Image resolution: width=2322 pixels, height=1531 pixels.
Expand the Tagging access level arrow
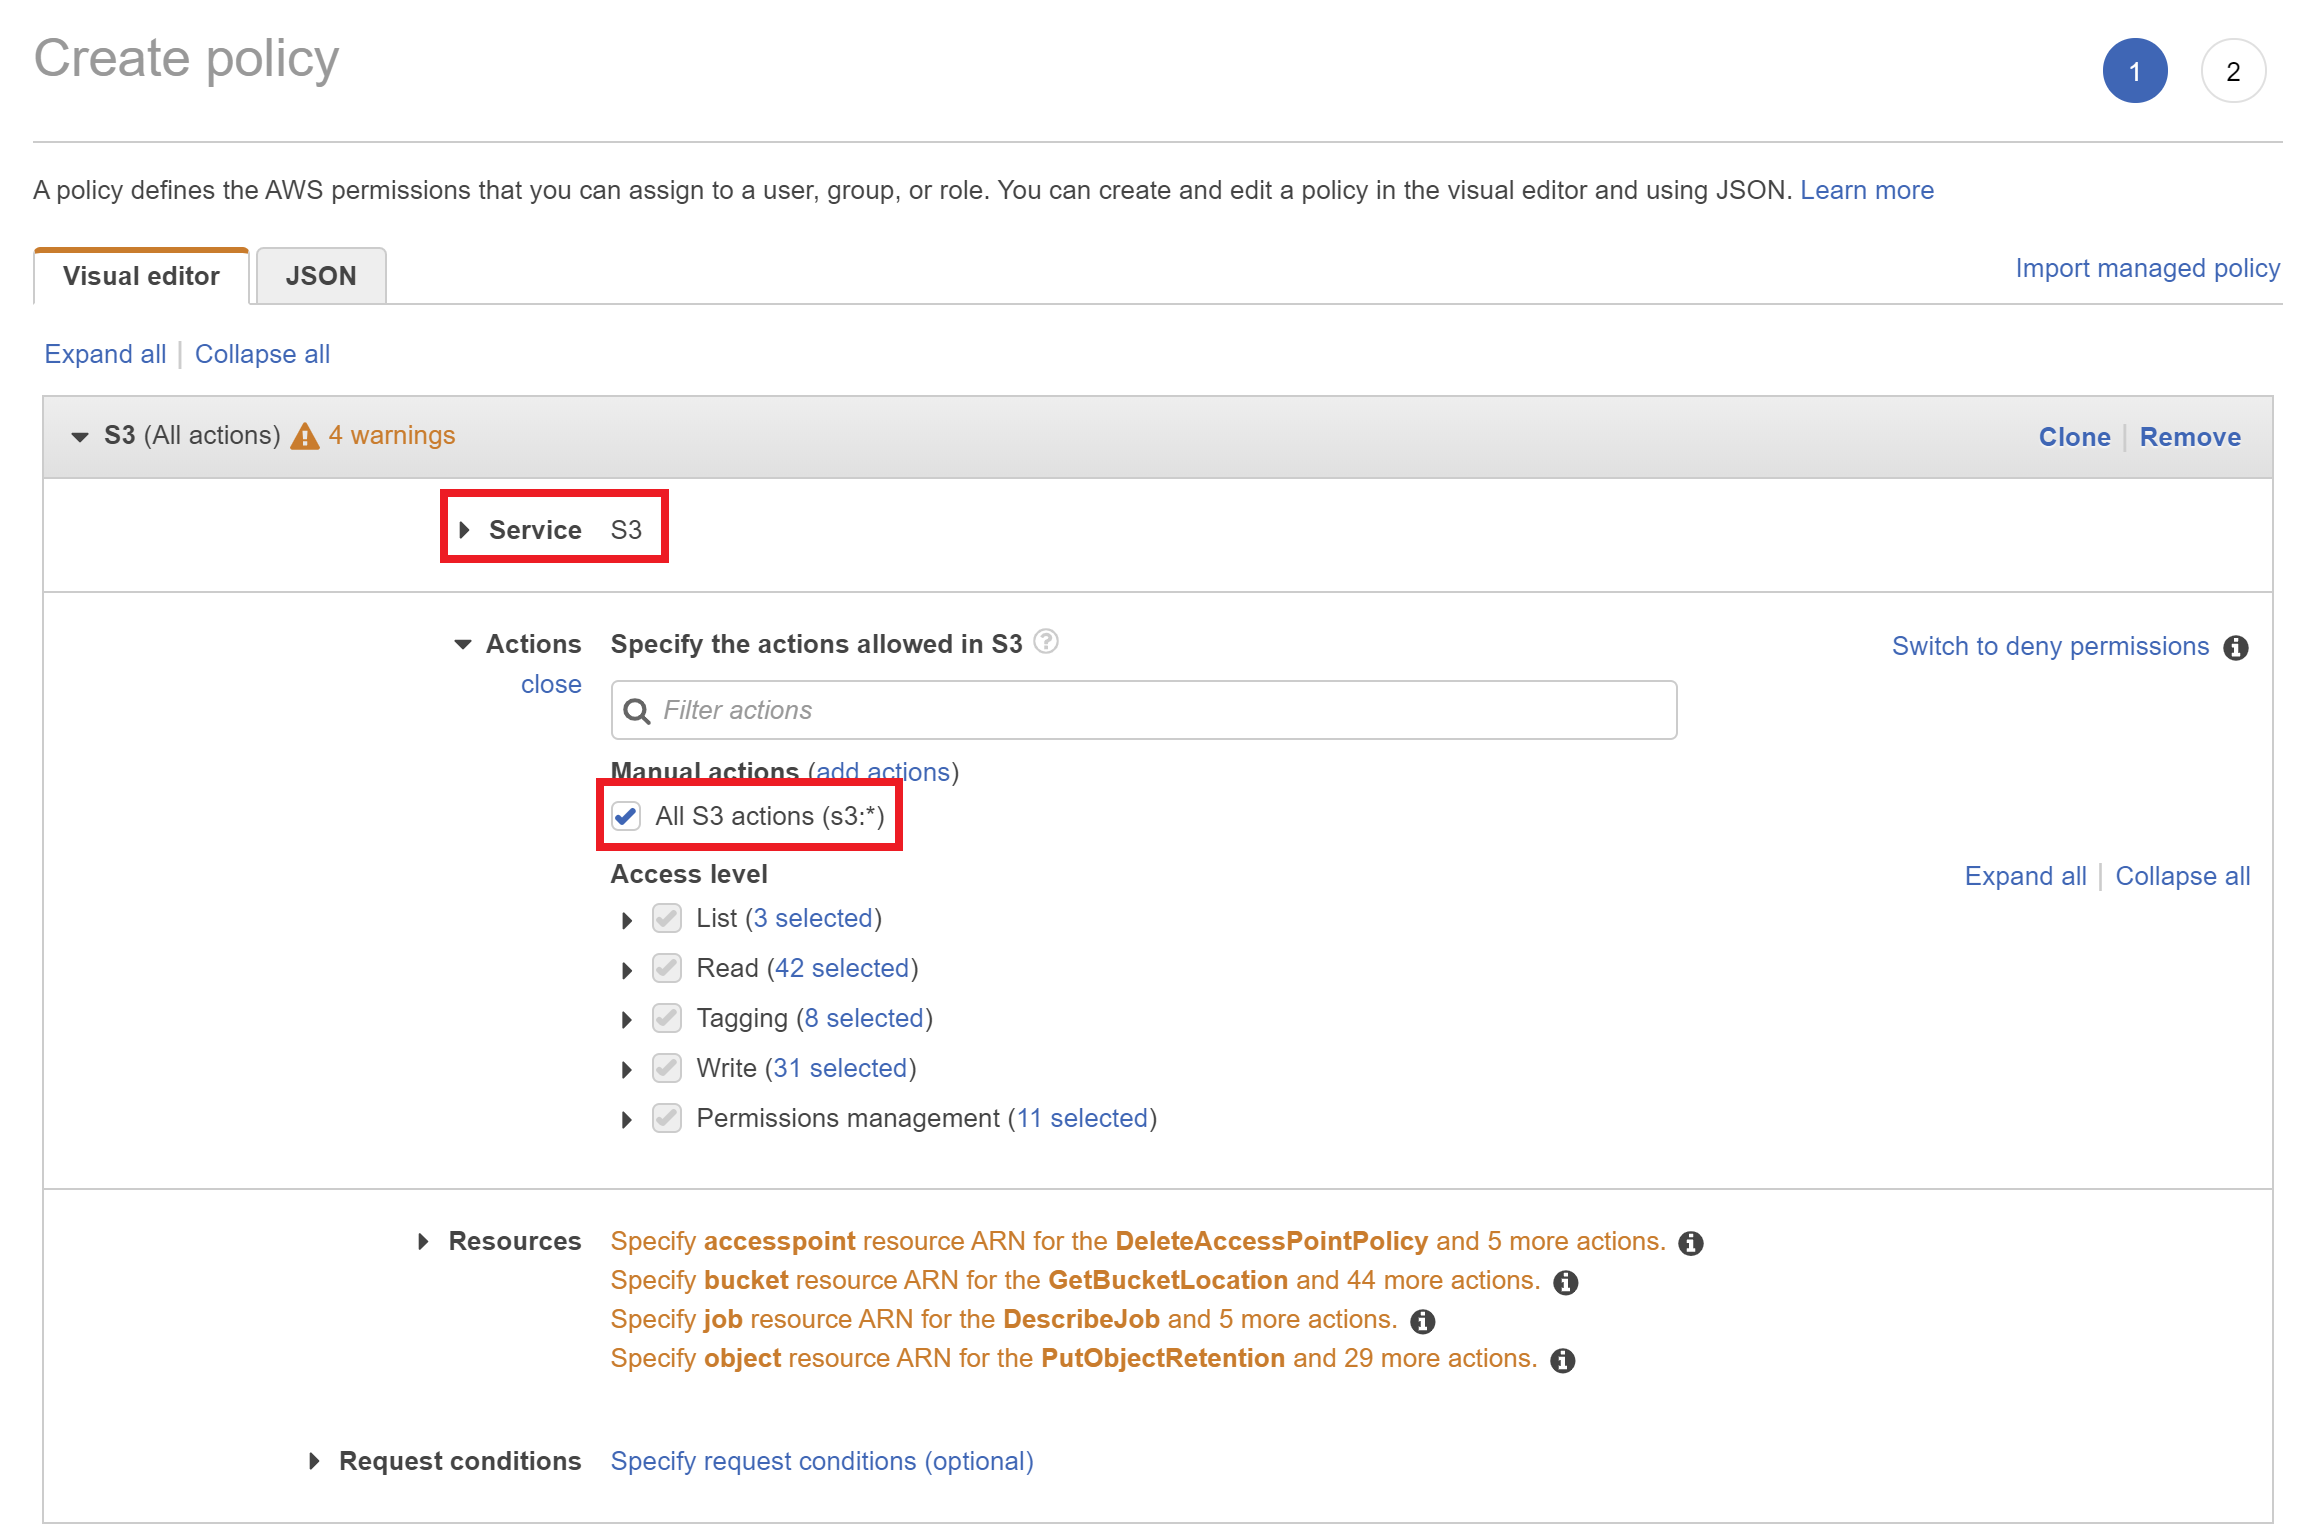coord(627,1020)
